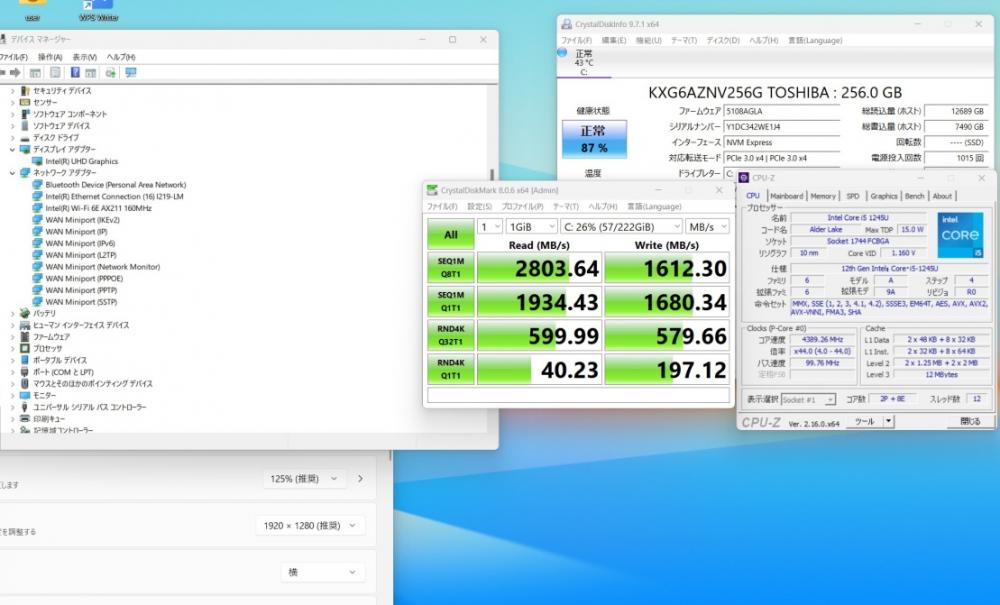The height and width of the screenshot is (605, 1000).
Task: Select the Intel(R) UHD Graphics device icon
Action: coord(37,161)
